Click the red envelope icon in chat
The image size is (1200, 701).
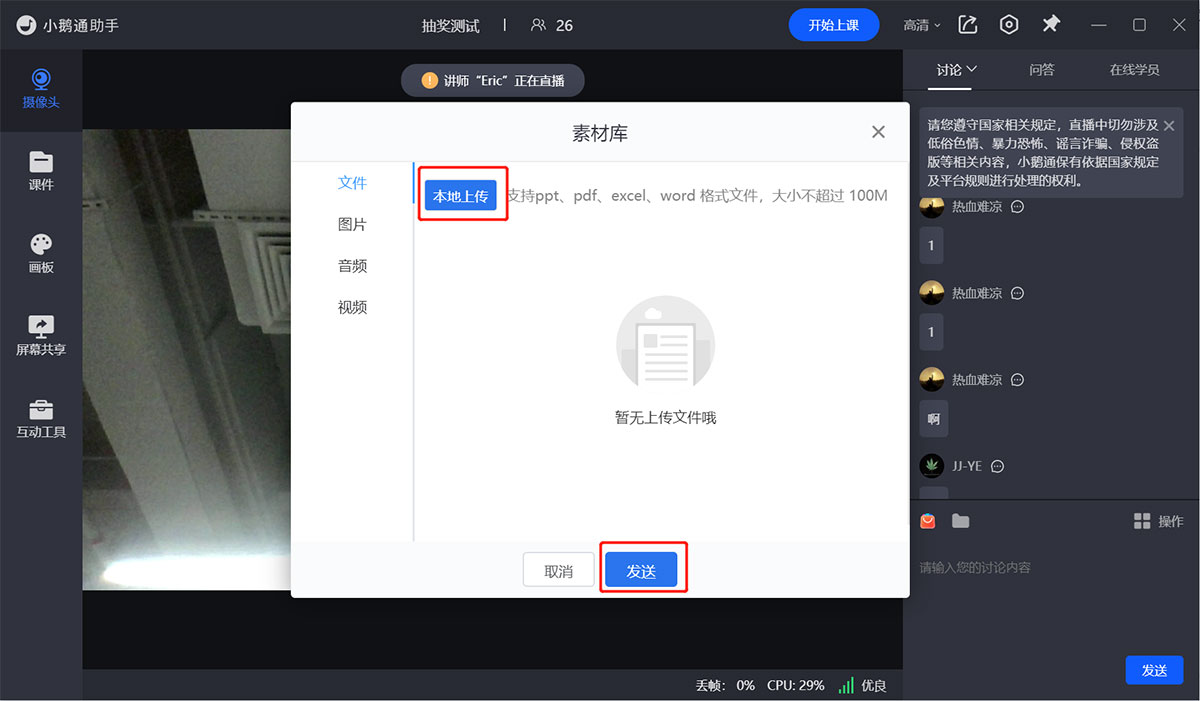[x=928, y=521]
